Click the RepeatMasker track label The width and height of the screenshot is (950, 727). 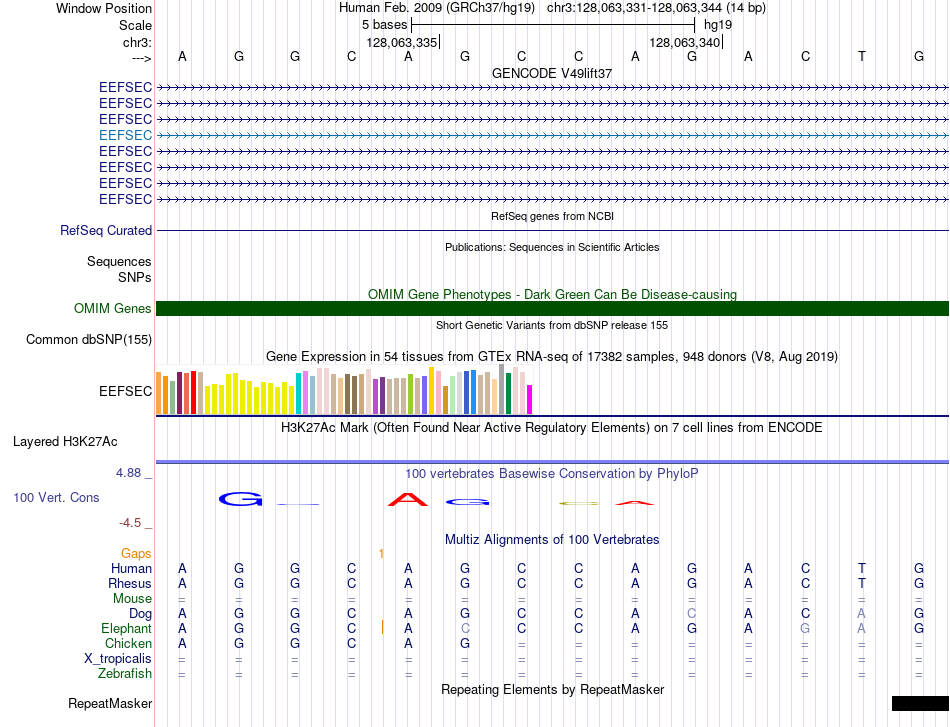110,703
